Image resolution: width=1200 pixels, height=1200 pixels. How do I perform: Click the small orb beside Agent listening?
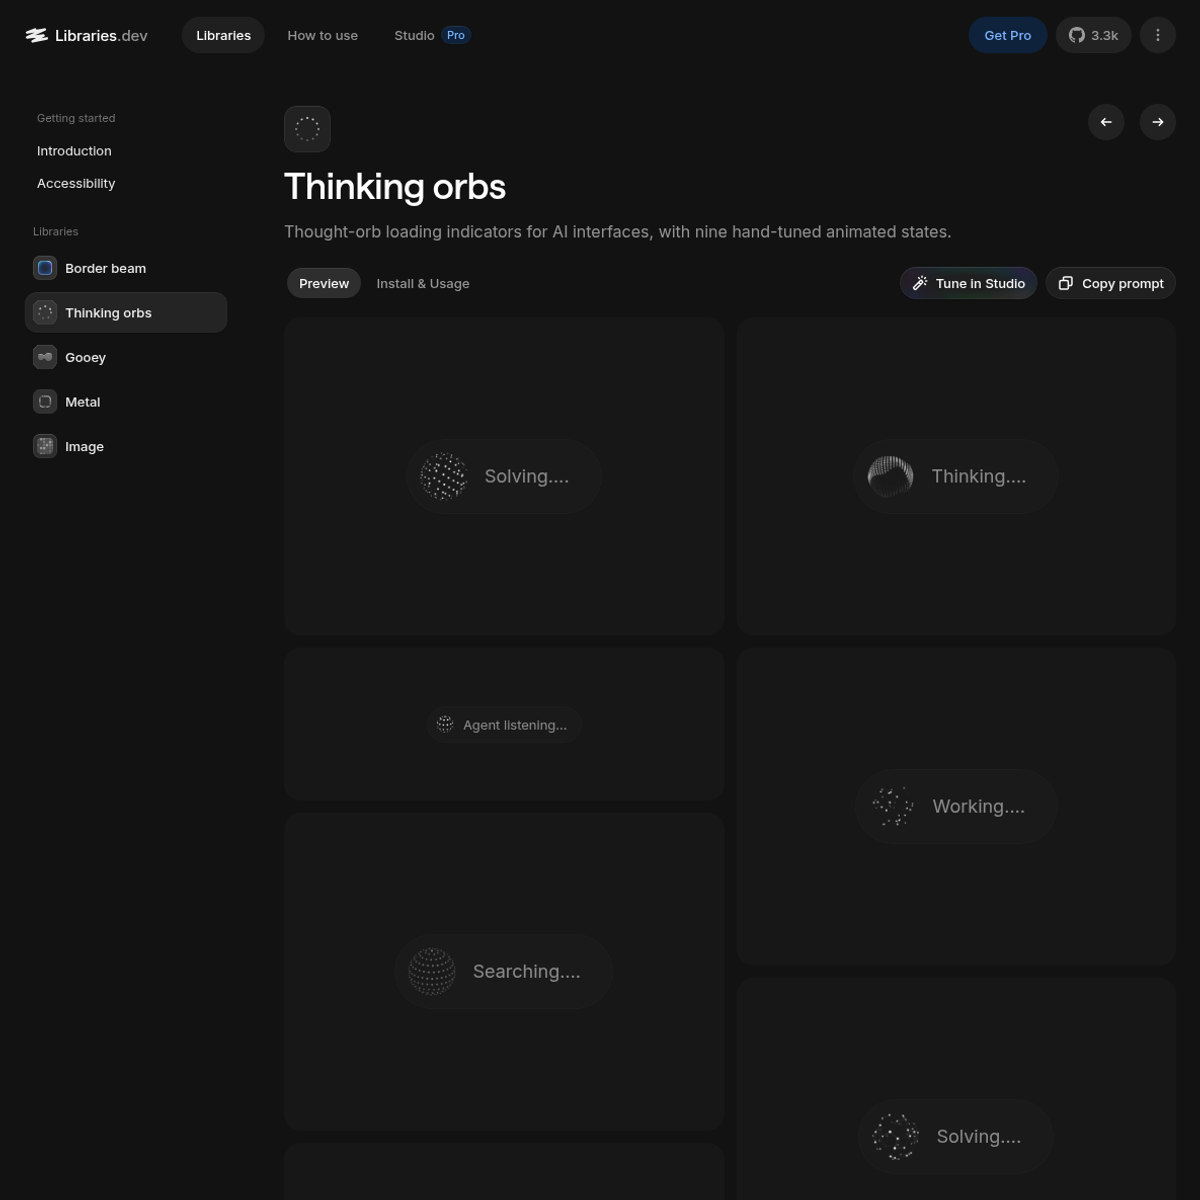445,724
